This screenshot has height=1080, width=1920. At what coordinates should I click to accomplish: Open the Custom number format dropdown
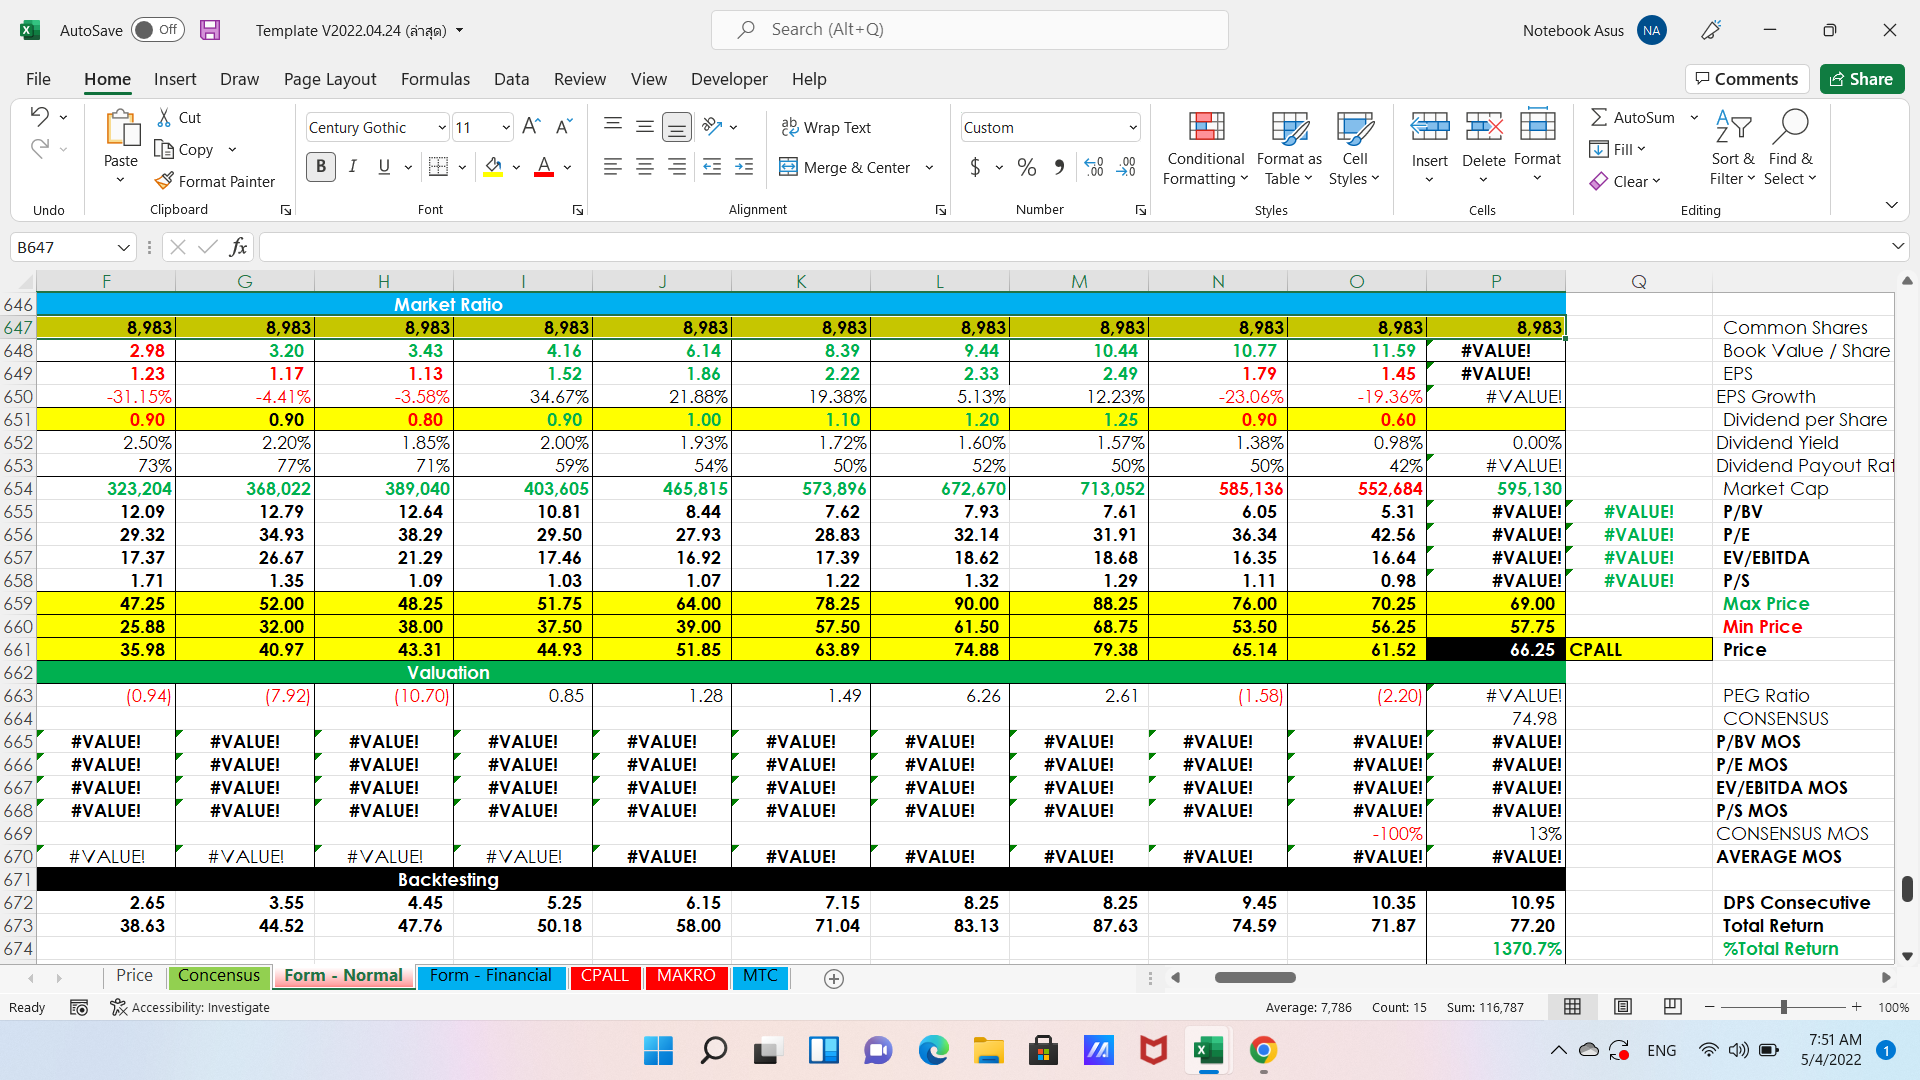coord(1132,127)
